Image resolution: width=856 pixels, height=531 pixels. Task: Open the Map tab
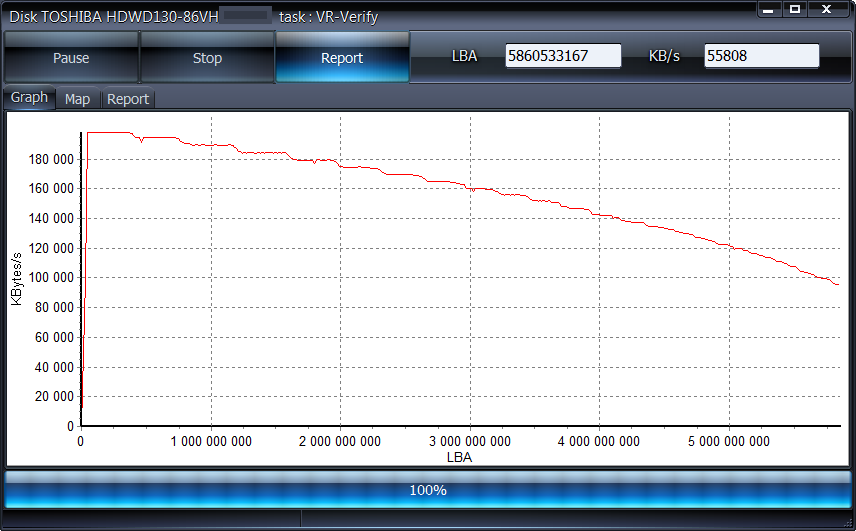point(77,99)
